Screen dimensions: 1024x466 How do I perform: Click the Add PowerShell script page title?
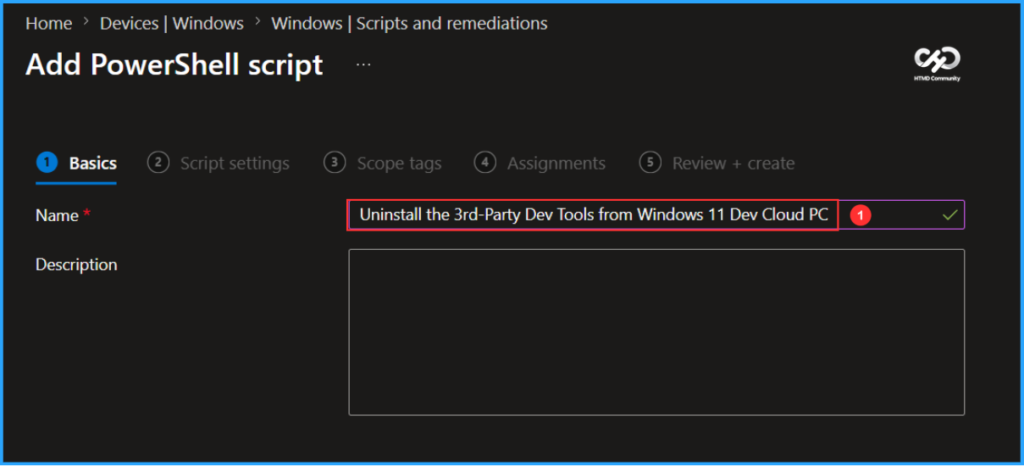coord(174,65)
